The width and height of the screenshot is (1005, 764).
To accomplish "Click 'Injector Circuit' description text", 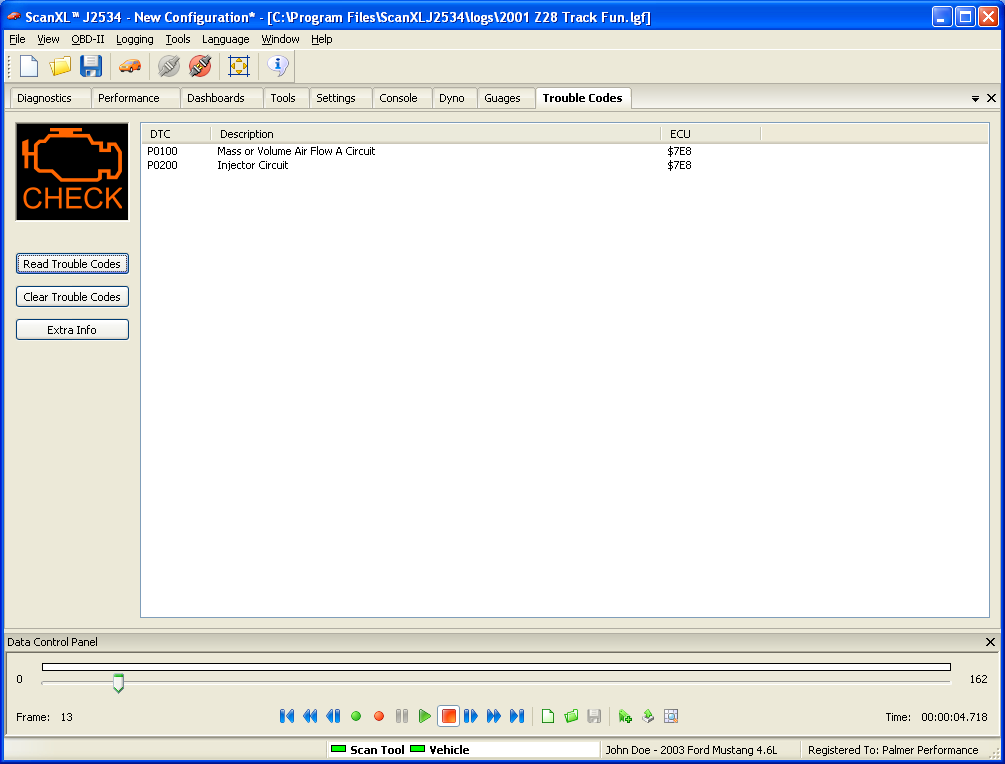I will click(x=253, y=165).
